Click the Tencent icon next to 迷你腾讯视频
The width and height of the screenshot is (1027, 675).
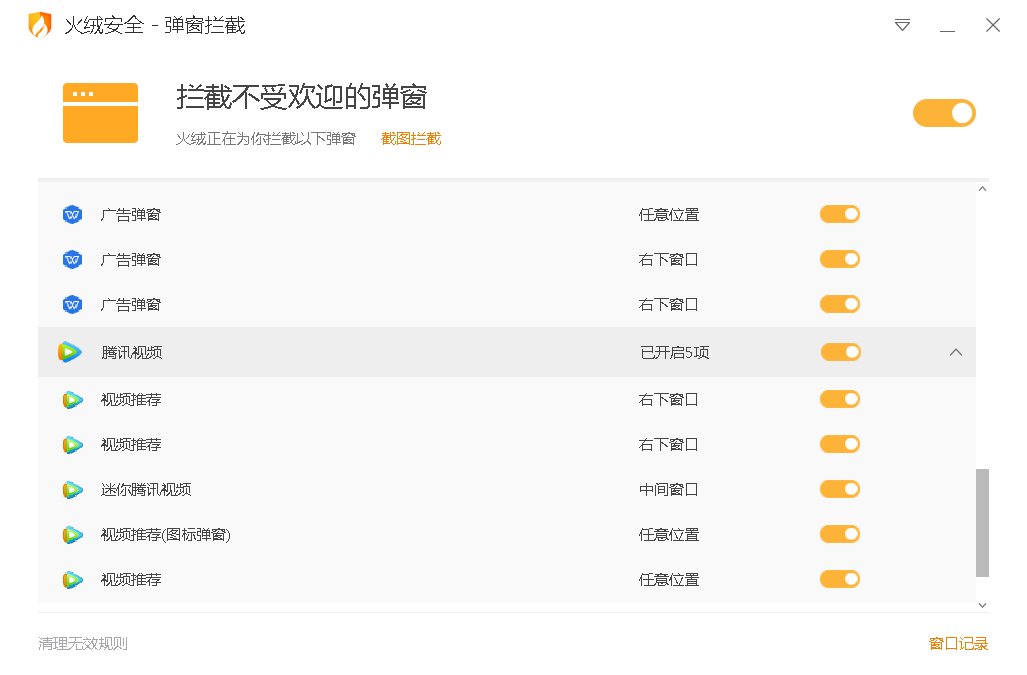tap(71, 489)
